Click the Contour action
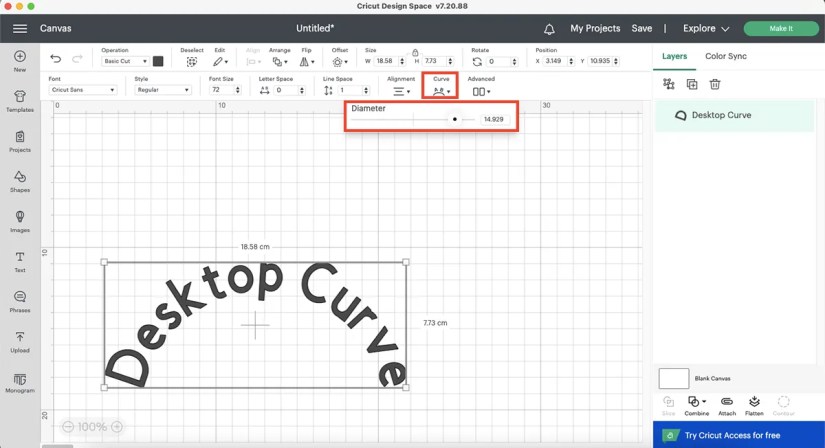The image size is (825, 448). (783, 406)
